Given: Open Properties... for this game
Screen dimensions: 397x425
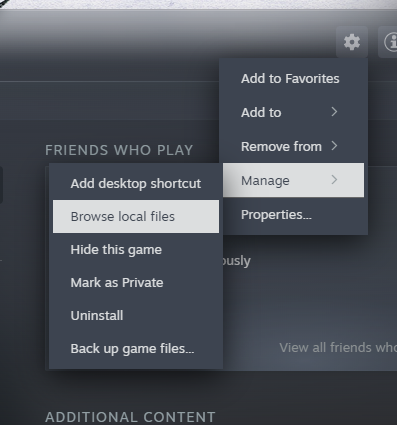Looking at the screenshot, I should (x=293, y=215).
